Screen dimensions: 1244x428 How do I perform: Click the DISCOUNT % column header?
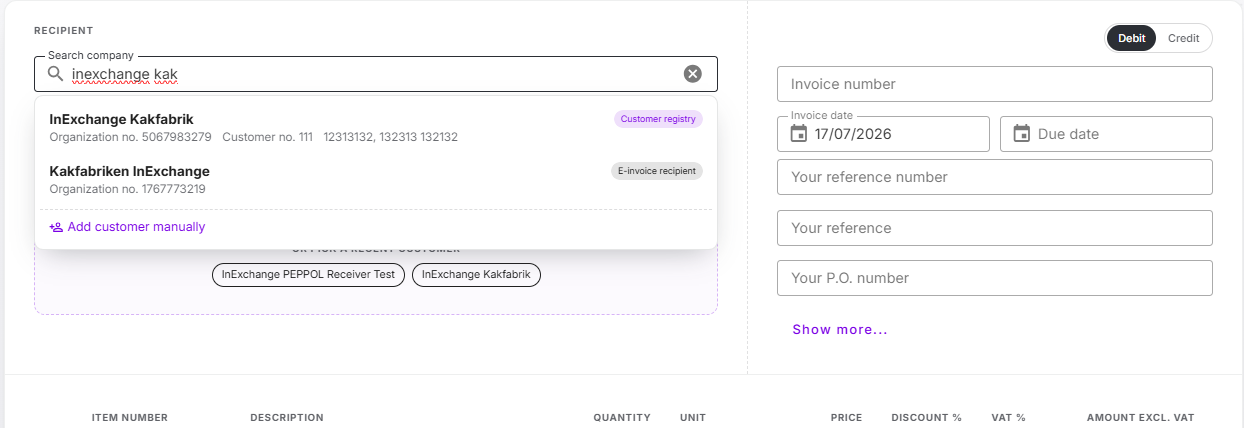(926, 417)
